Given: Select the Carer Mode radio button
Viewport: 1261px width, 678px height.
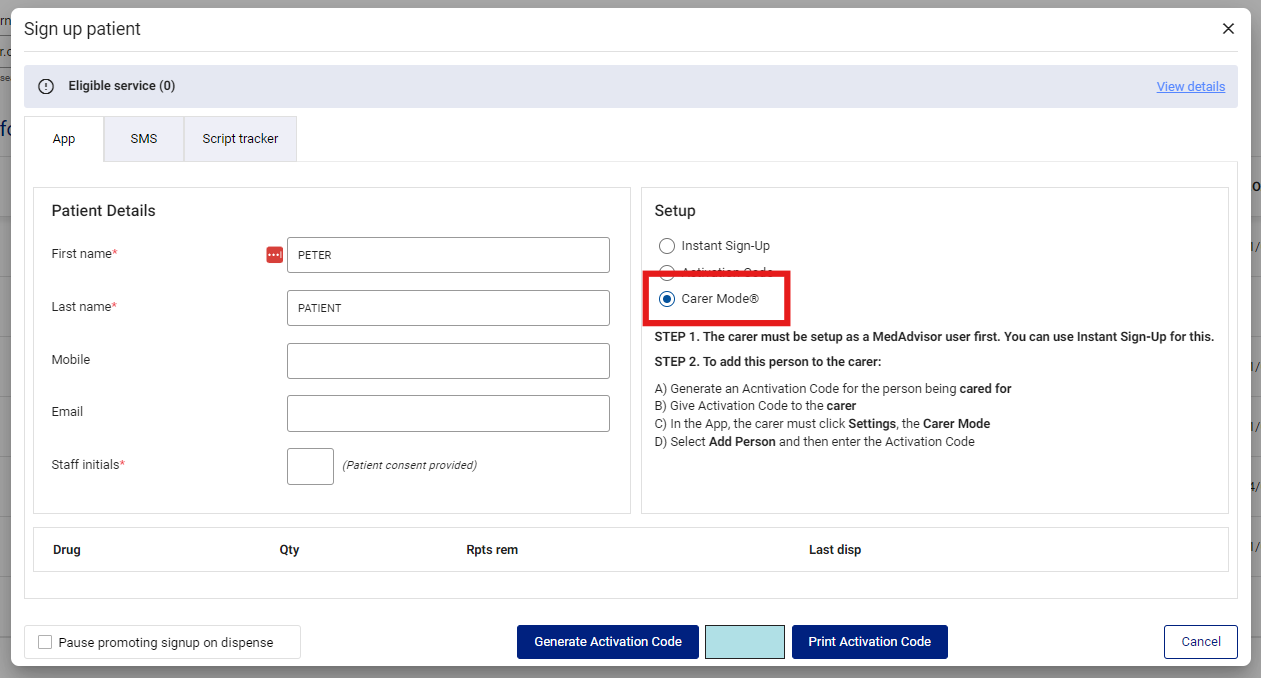Looking at the screenshot, I should (x=667, y=299).
